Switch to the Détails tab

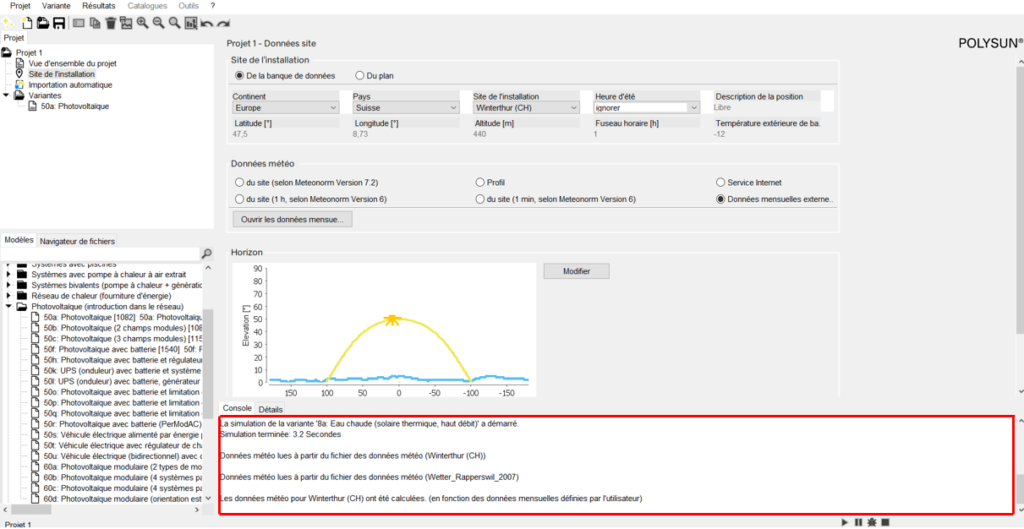(270, 409)
